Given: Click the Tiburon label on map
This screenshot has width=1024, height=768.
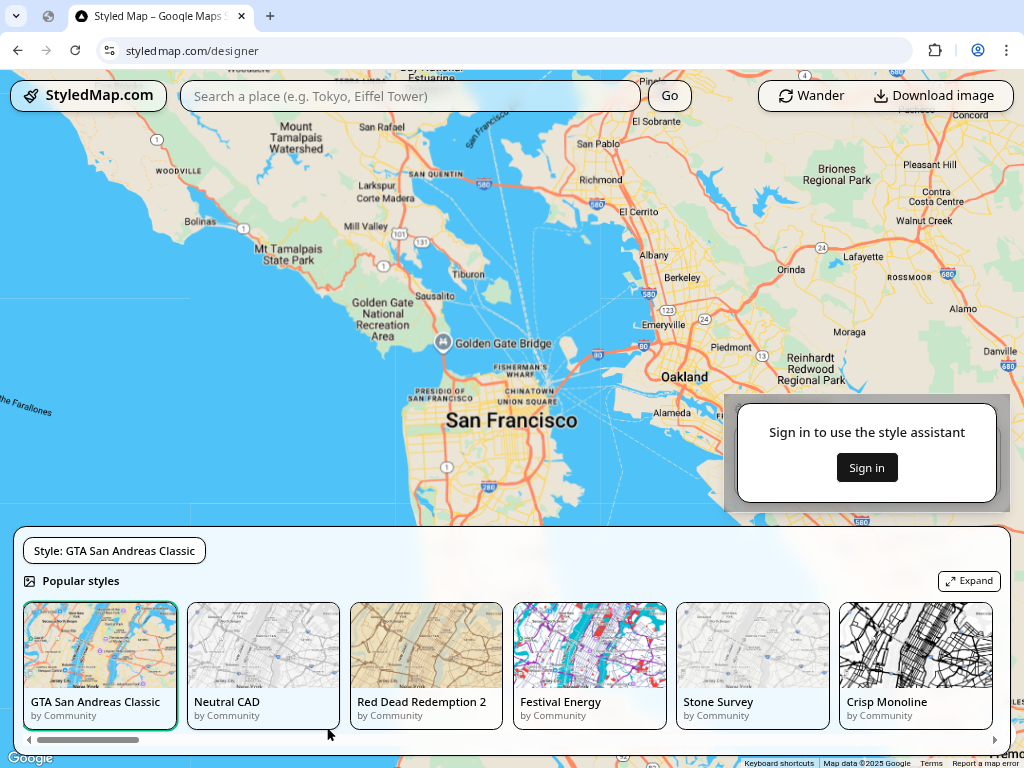Looking at the screenshot, I should 468,274.
